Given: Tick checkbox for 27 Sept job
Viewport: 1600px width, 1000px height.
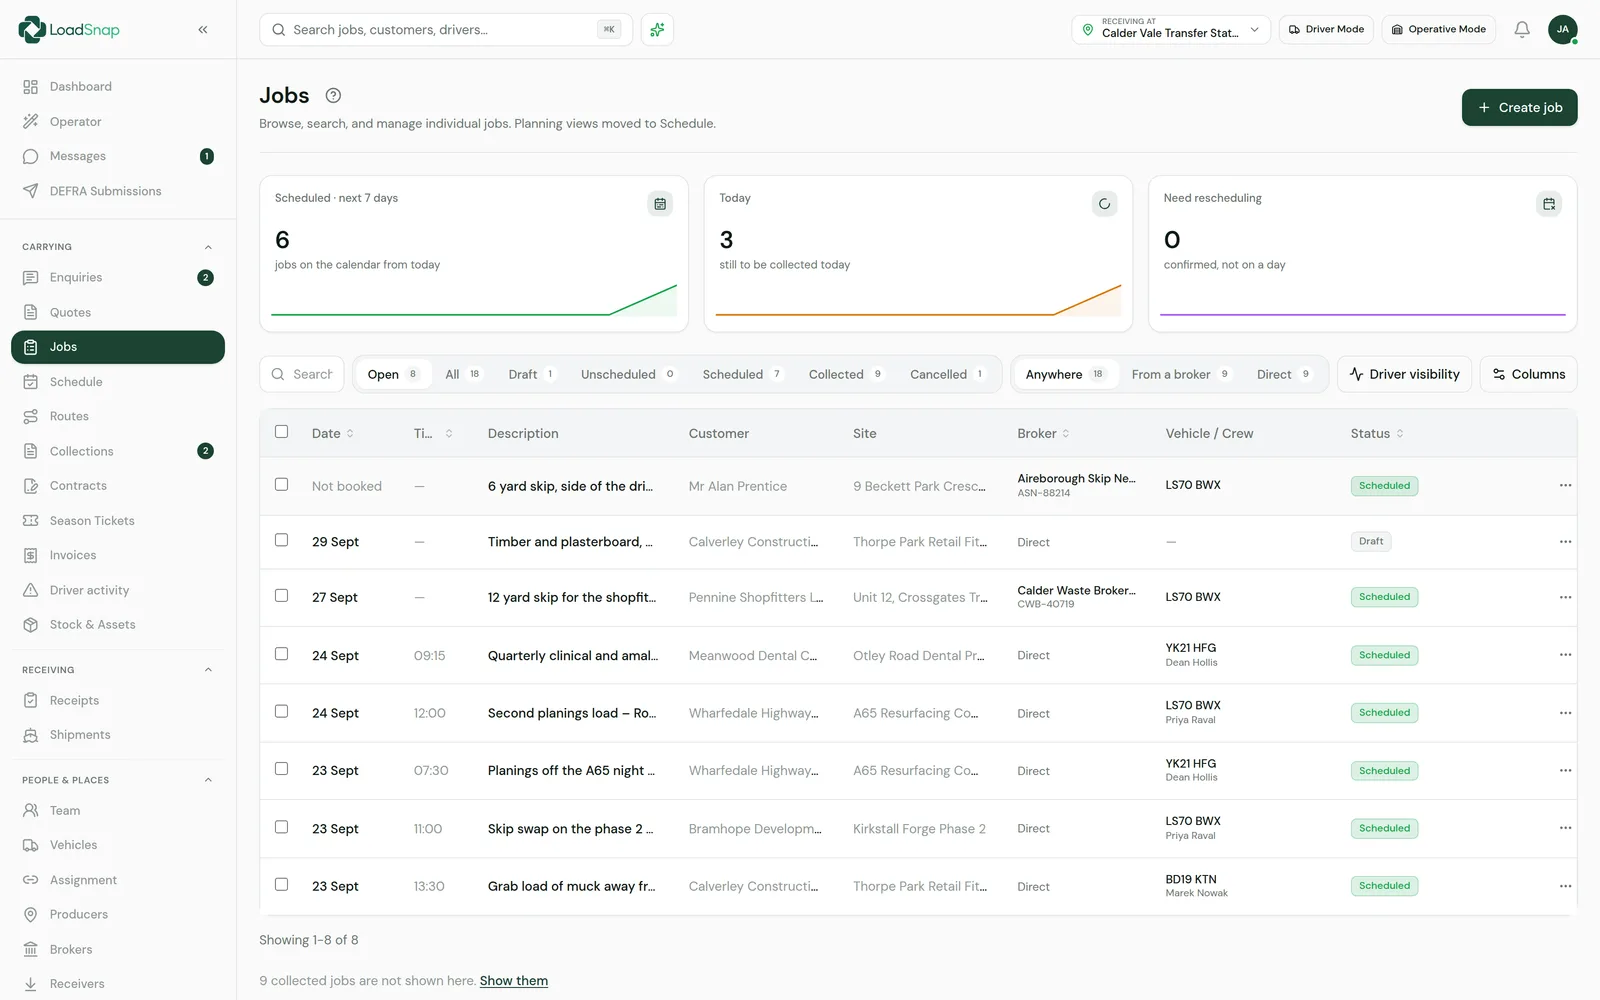Looking at the screenshot, I should point(282,596).
